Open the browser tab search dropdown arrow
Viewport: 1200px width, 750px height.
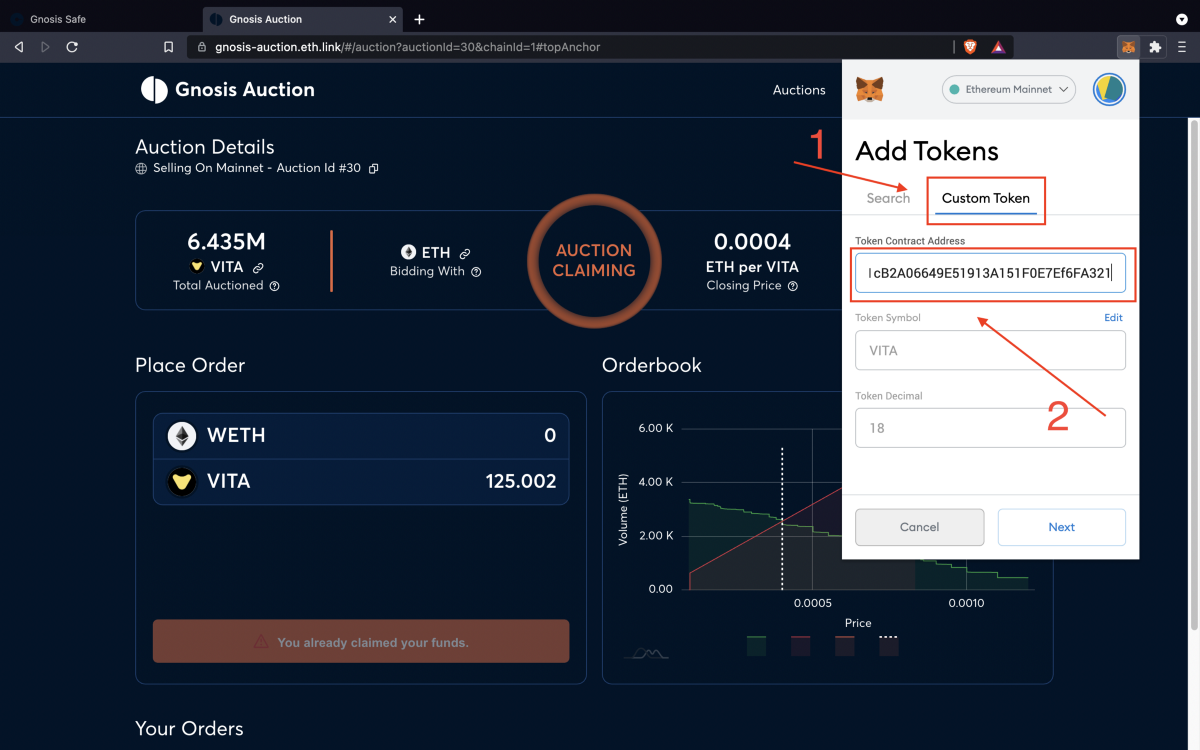1181,19
